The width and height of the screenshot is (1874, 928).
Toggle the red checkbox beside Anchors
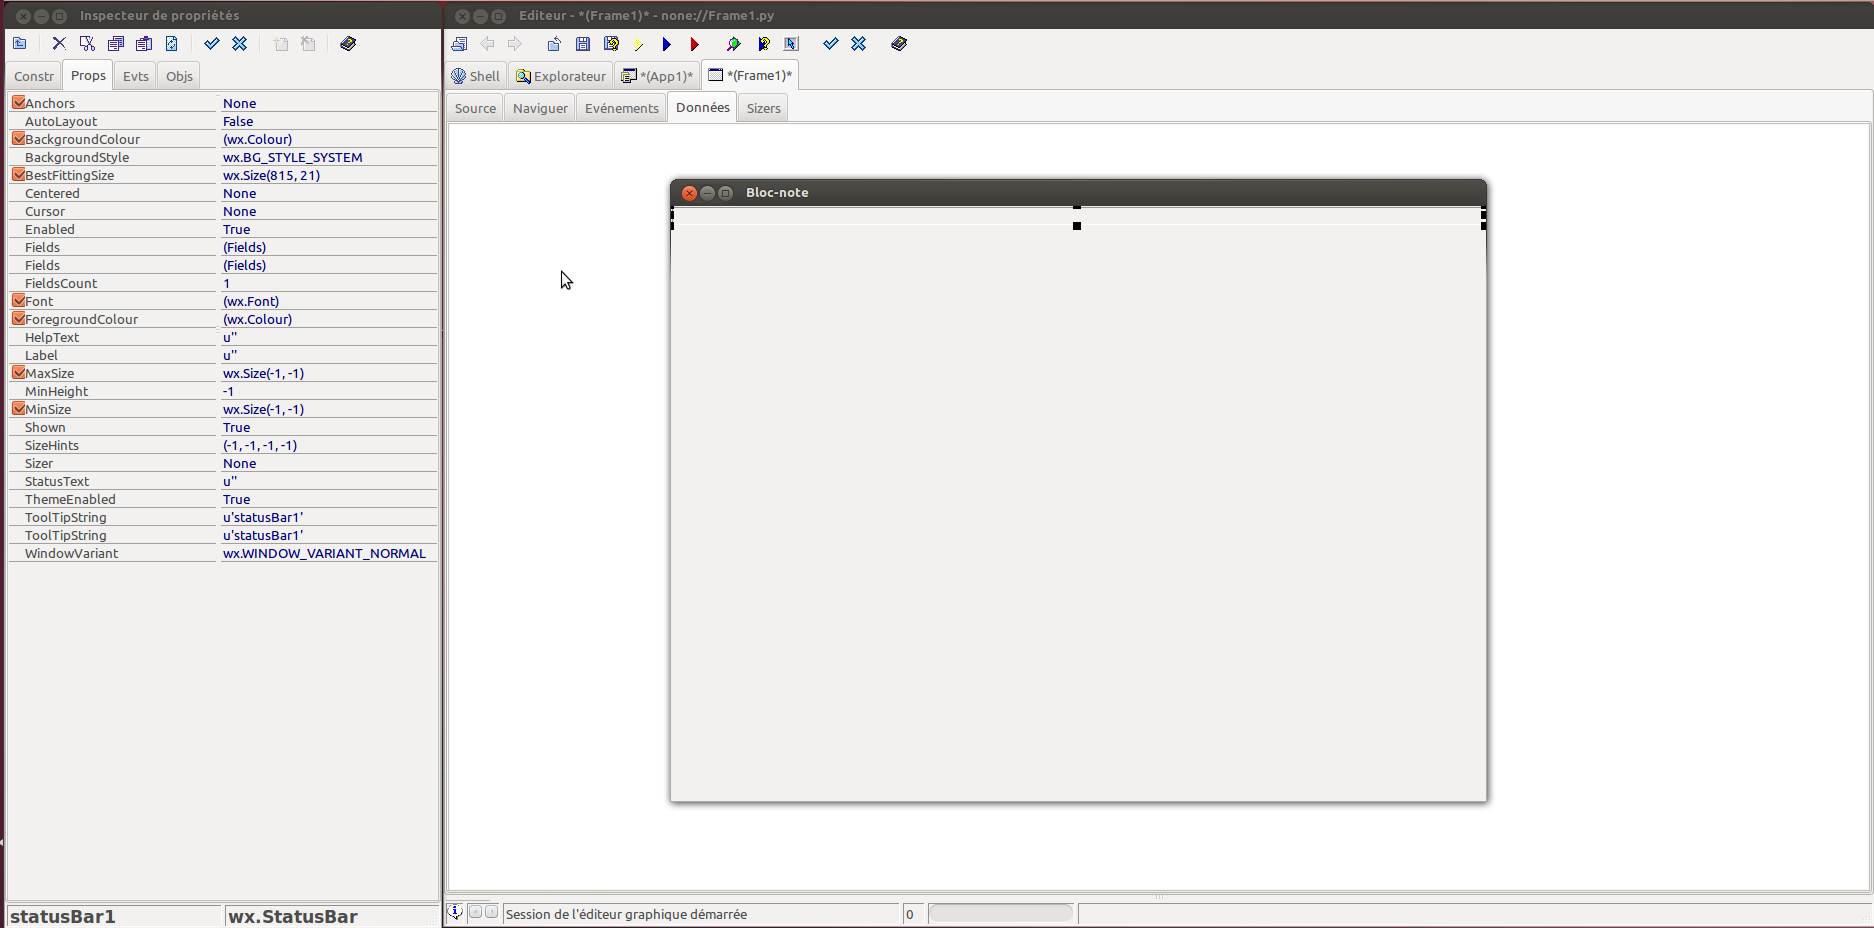pyautogui.click(x=18, y=103)
